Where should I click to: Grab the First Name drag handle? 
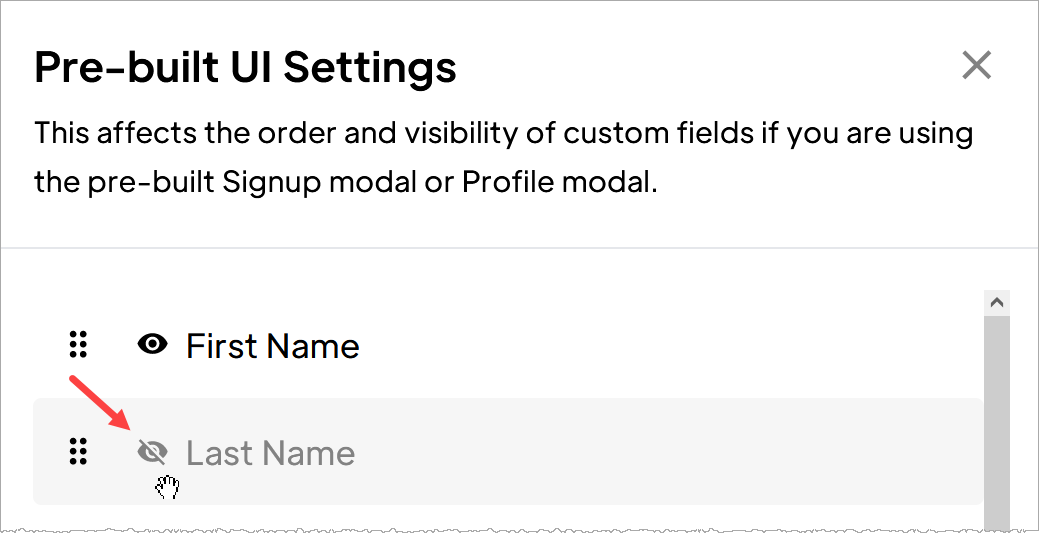click(78, 345)
